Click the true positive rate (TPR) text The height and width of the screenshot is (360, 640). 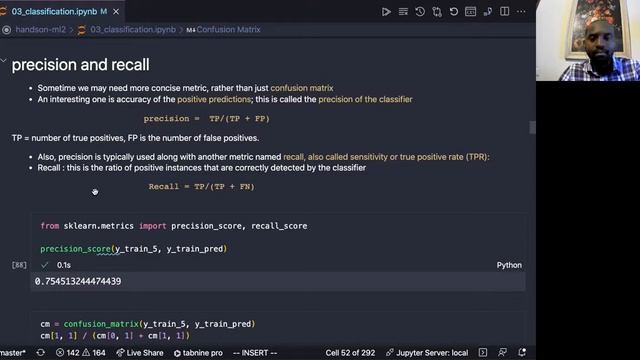click(444, 157)
